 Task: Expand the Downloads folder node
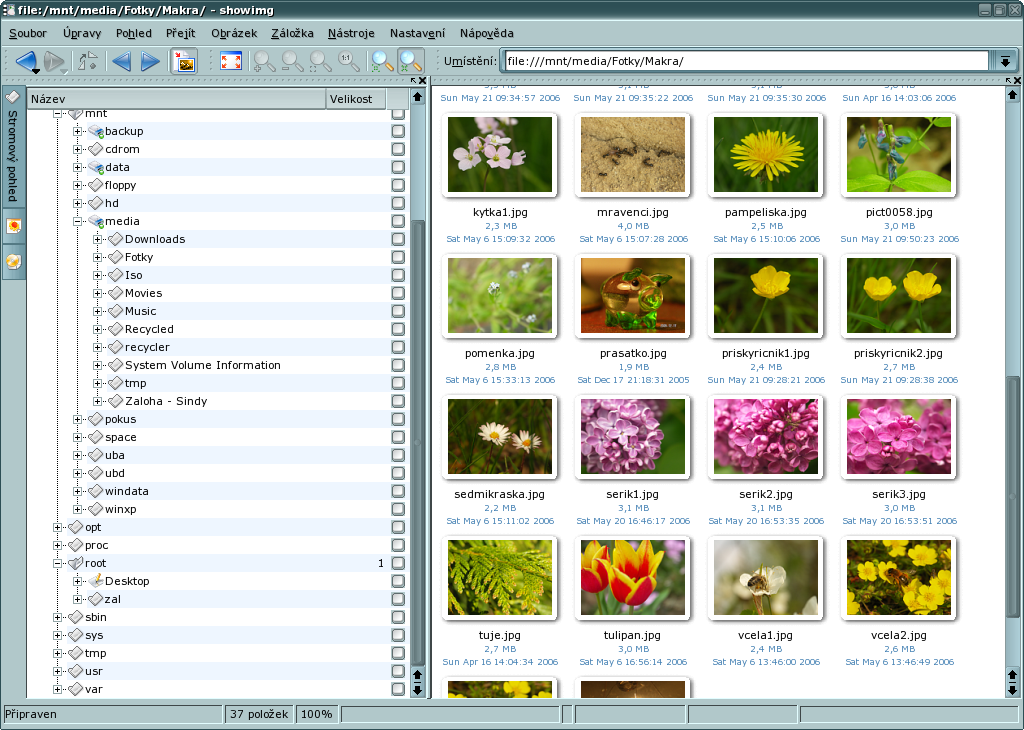(97, 239)
